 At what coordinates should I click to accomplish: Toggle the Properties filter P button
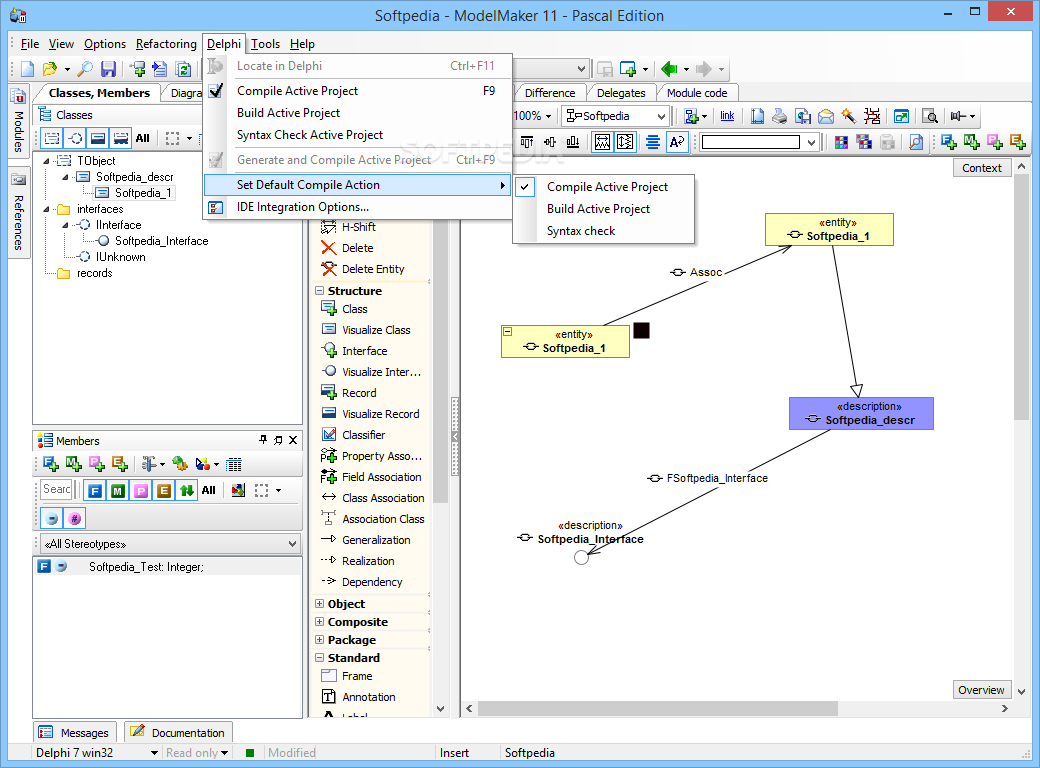pos(141,491)
